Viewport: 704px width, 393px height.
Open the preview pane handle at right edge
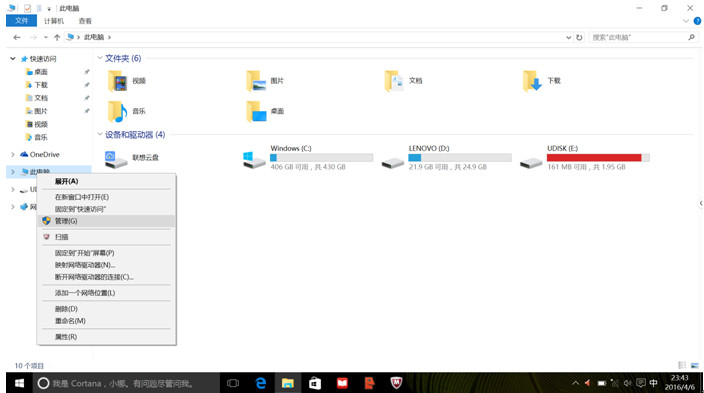click(x=701, y=203)
